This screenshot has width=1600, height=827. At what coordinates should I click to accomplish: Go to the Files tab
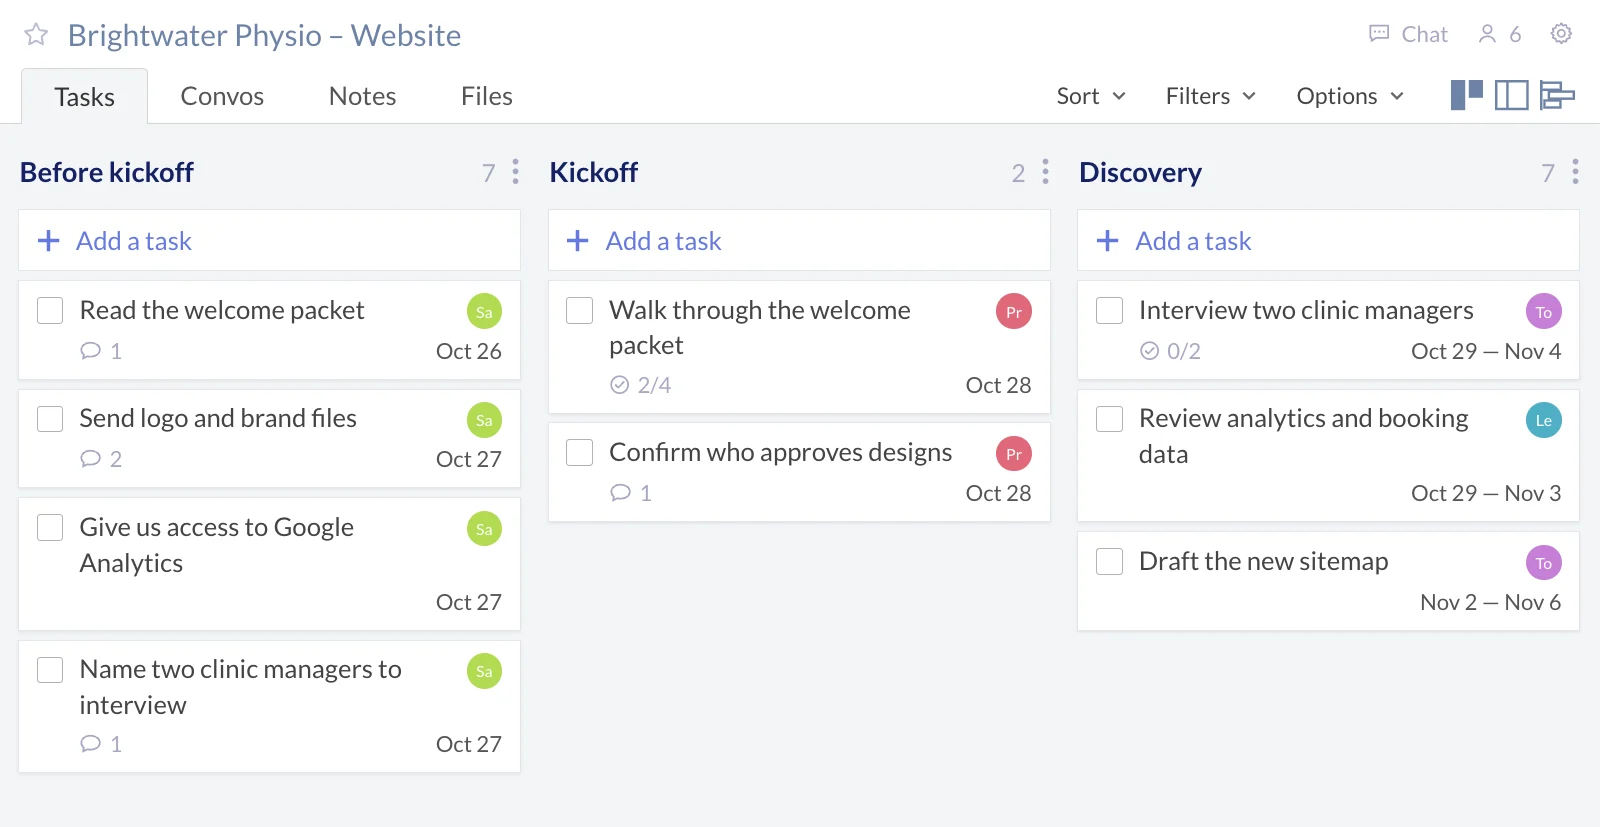tap(487, 96)
